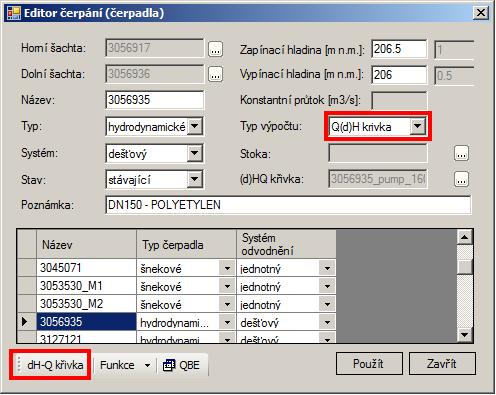The height and width of the screenshot is (395, 496).
Task: Click the (d)HQ křivka field 3056935_pump
Action: [x=378, y=179]
